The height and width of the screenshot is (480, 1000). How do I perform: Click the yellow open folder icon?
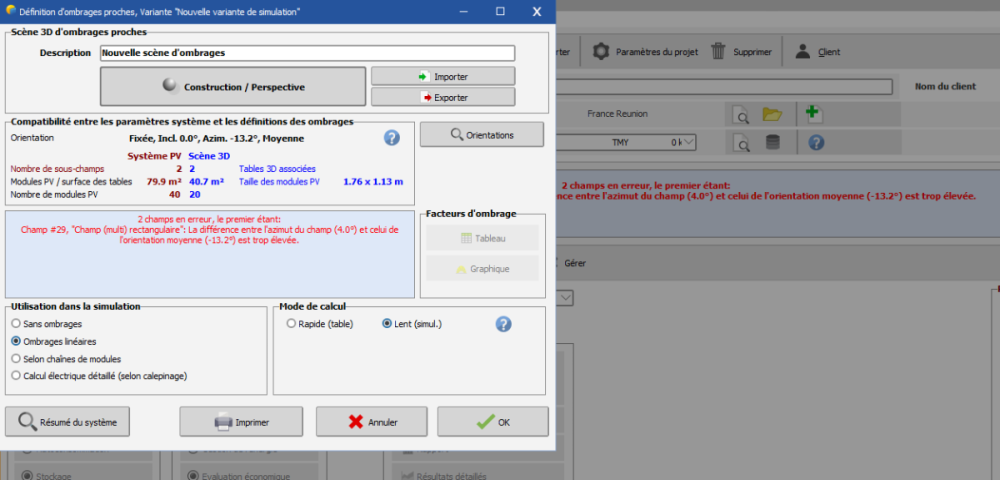pyautogui.click(x=771, y=114)
